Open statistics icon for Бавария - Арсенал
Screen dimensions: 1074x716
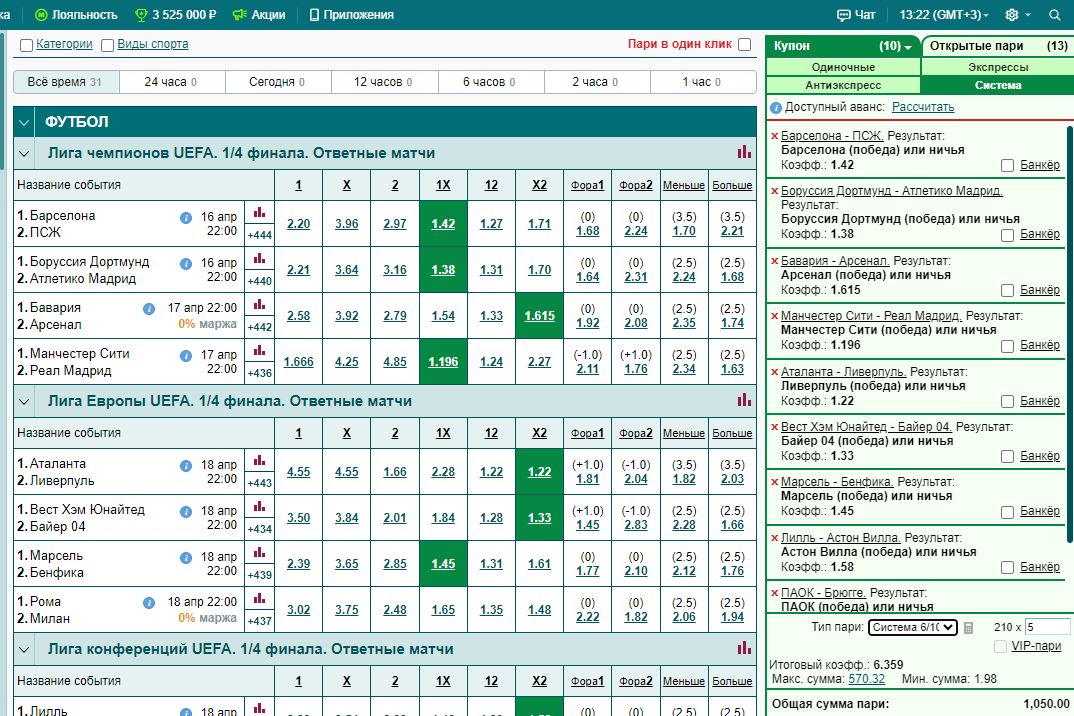point(260,304)
